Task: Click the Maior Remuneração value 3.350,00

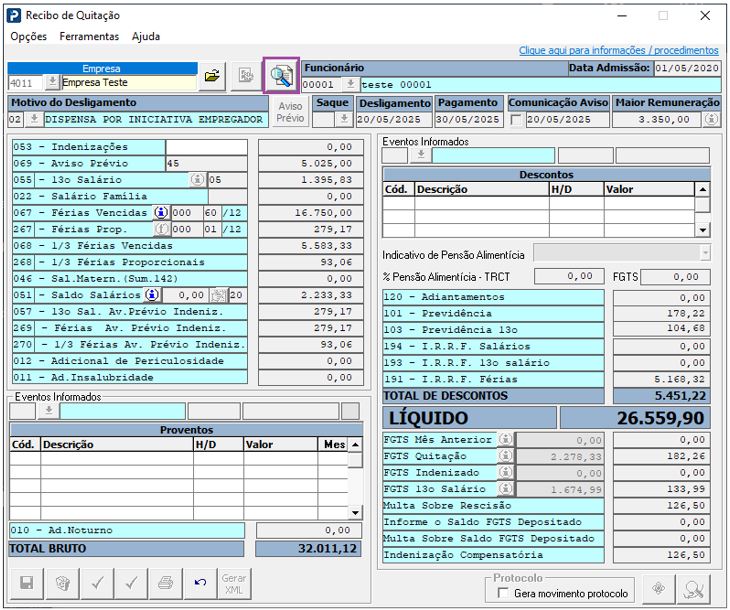Action: pyautogui.click(x=656, y=120)
